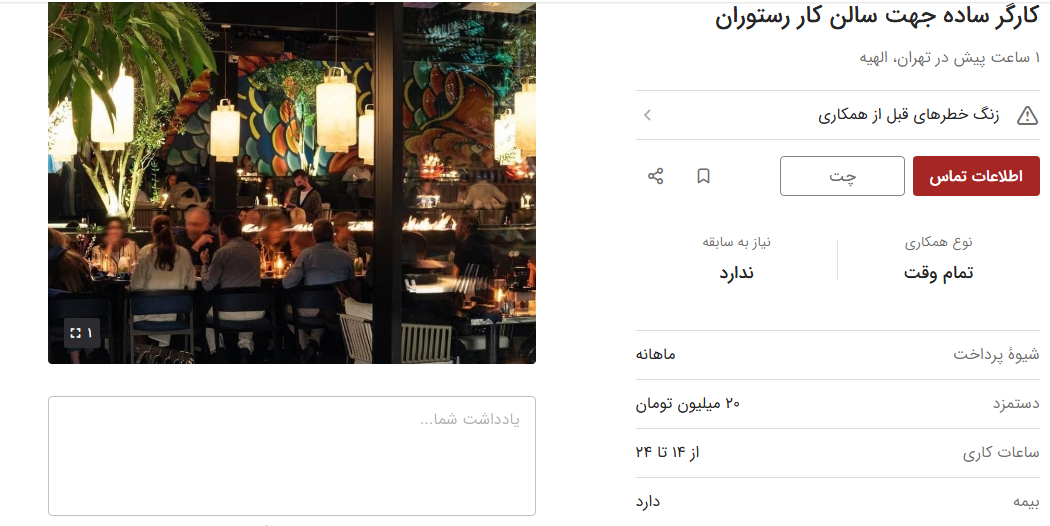Click the شیوهٔ پرداخت label
1050x526 pixels.
tap(996, 354)
